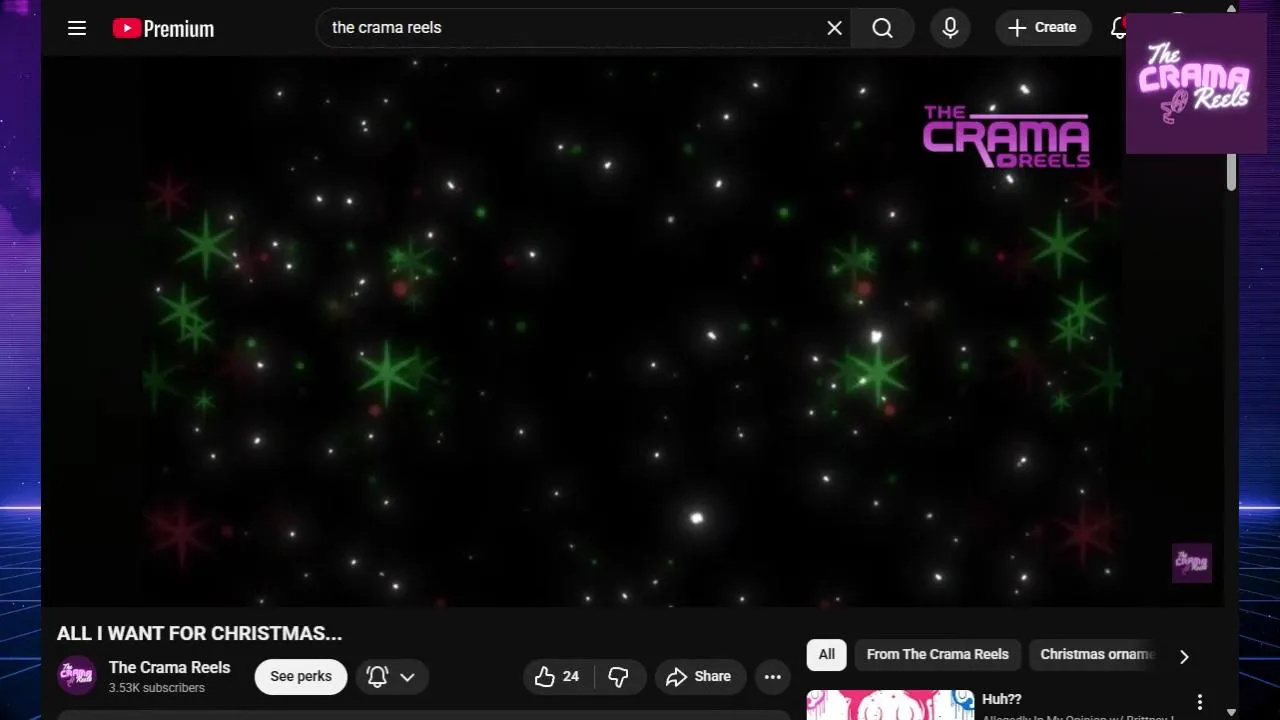Open the notifications bell in the header
The width and height of the screenshot is (1280, 720).
[1118, 28]
